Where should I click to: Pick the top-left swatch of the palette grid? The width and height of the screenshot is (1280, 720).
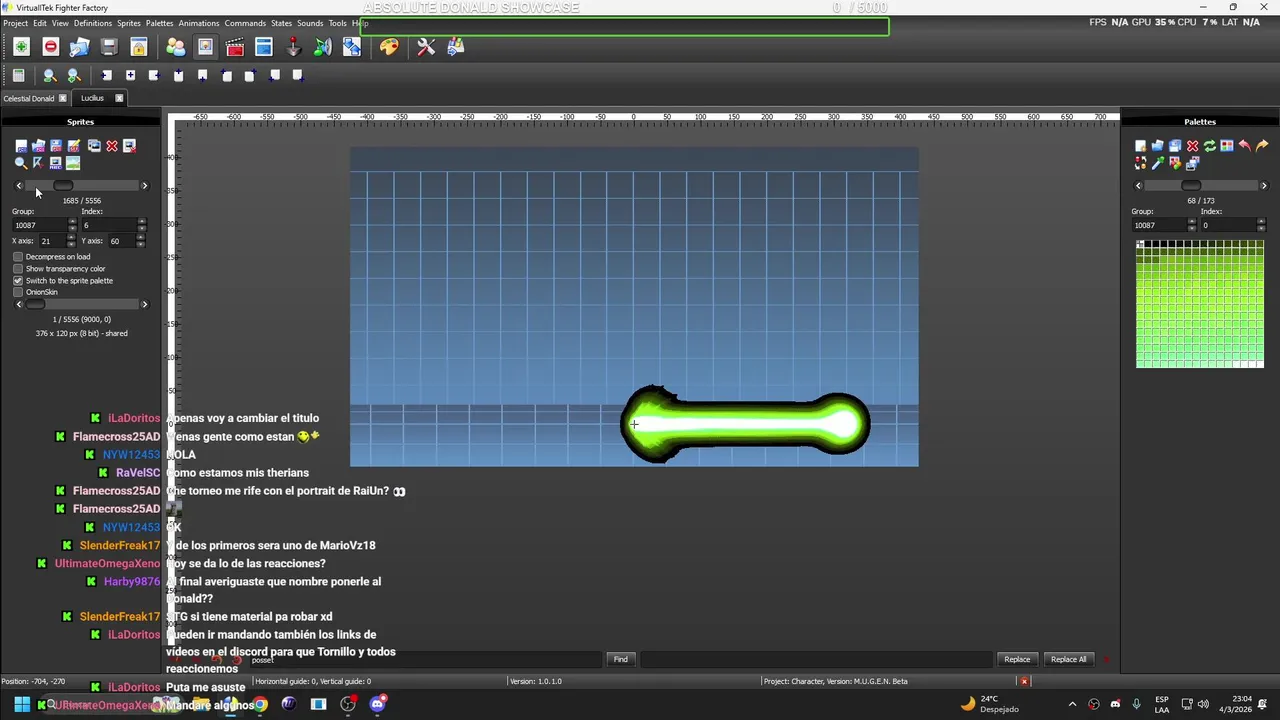point(1140,244)
